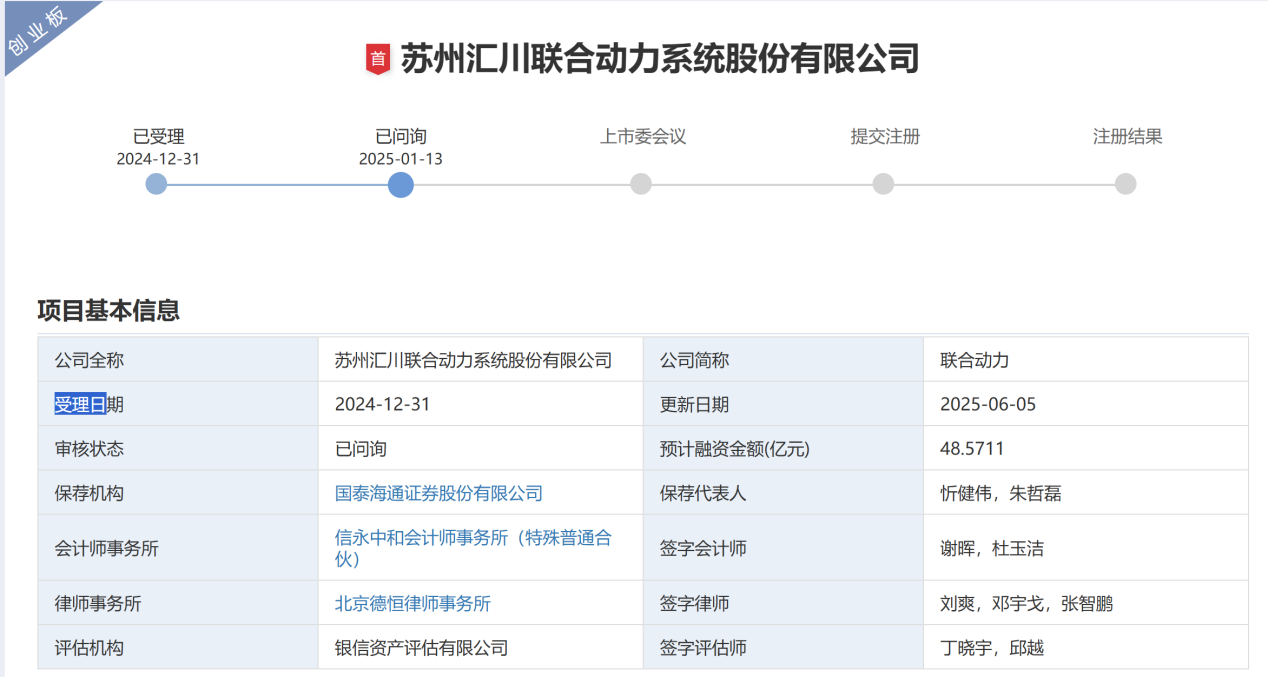Screen dimensions: 1268x677
Task: Click the 注册结果 stage label
Action: [1128, 137]
